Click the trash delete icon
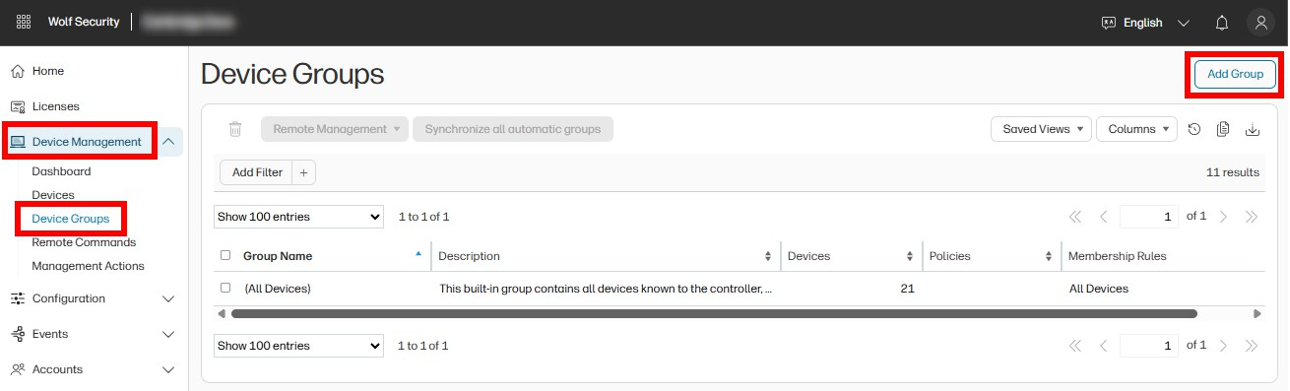1290x391 pixels. tap(235, 129)
